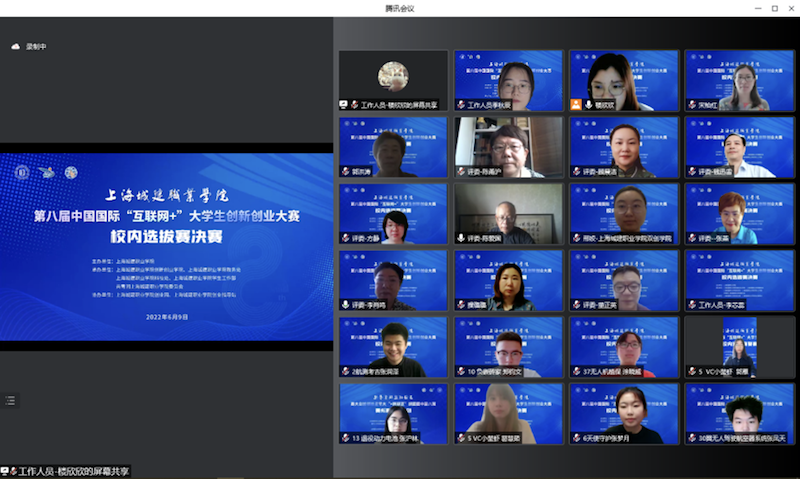Click muted mic icon on 工作人员-李芯蕊 tile
Viewport: 800px width, 479px height.
click(692, 305)
